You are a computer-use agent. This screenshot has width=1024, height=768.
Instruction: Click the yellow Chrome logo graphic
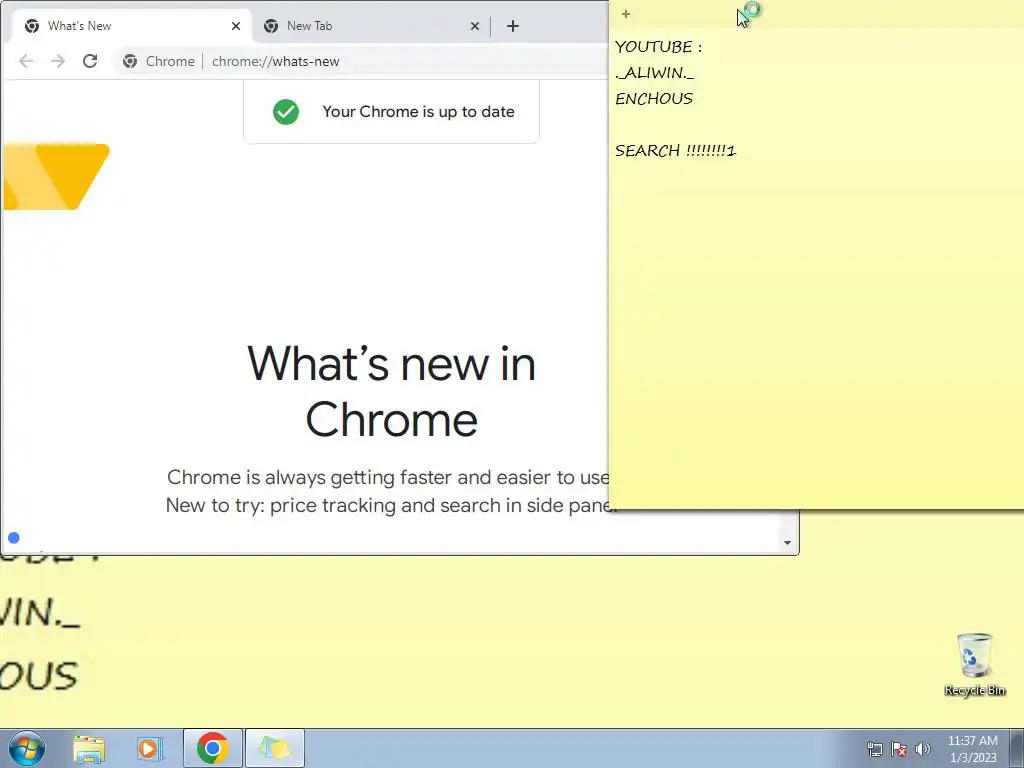(56, 177)
